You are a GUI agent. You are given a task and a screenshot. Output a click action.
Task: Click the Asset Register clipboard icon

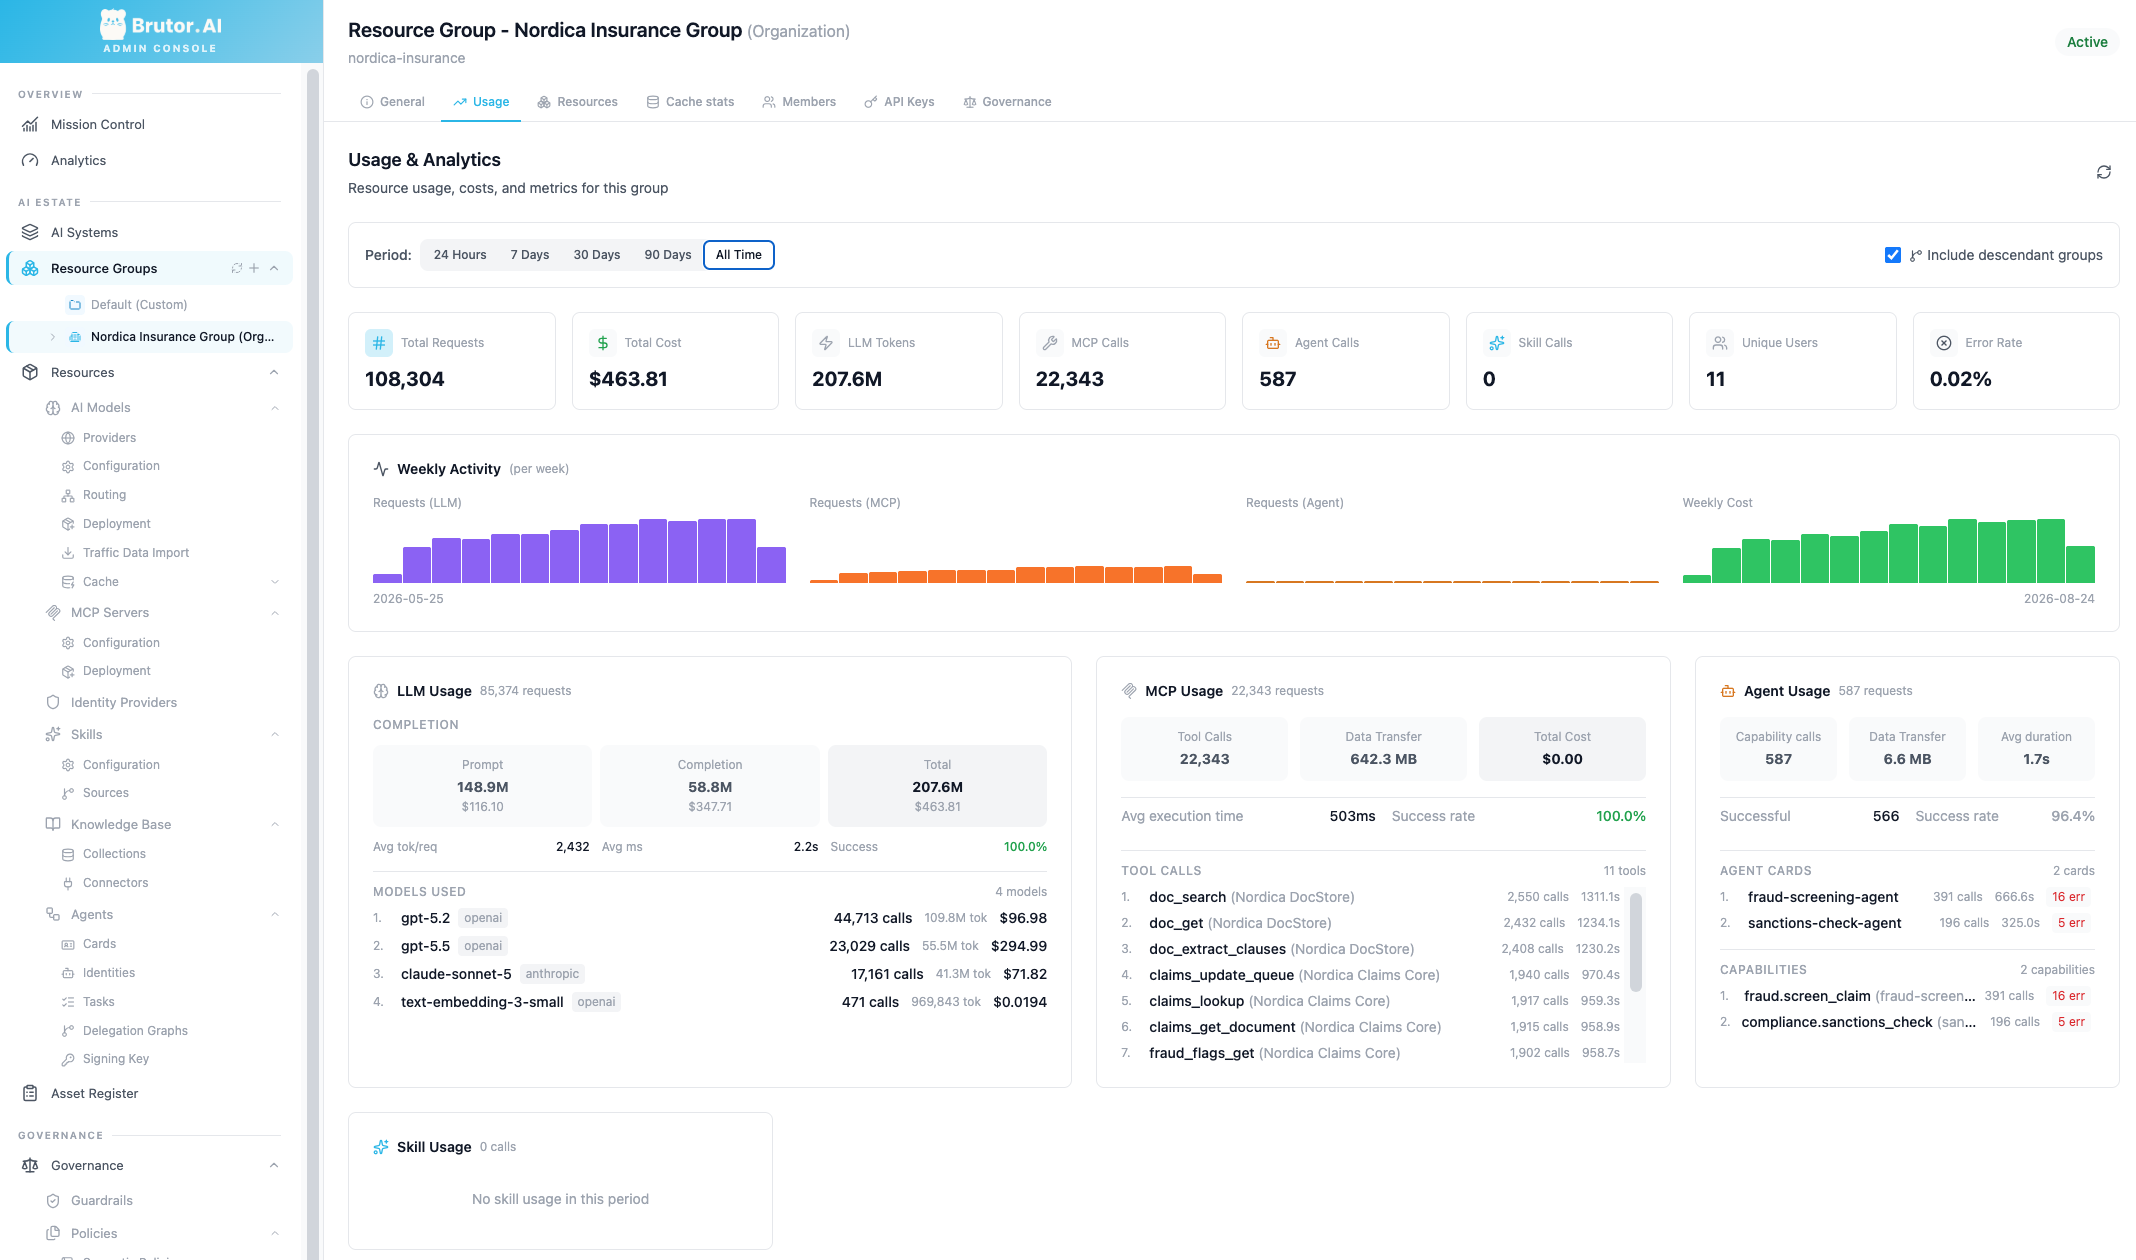[30, 1093]
